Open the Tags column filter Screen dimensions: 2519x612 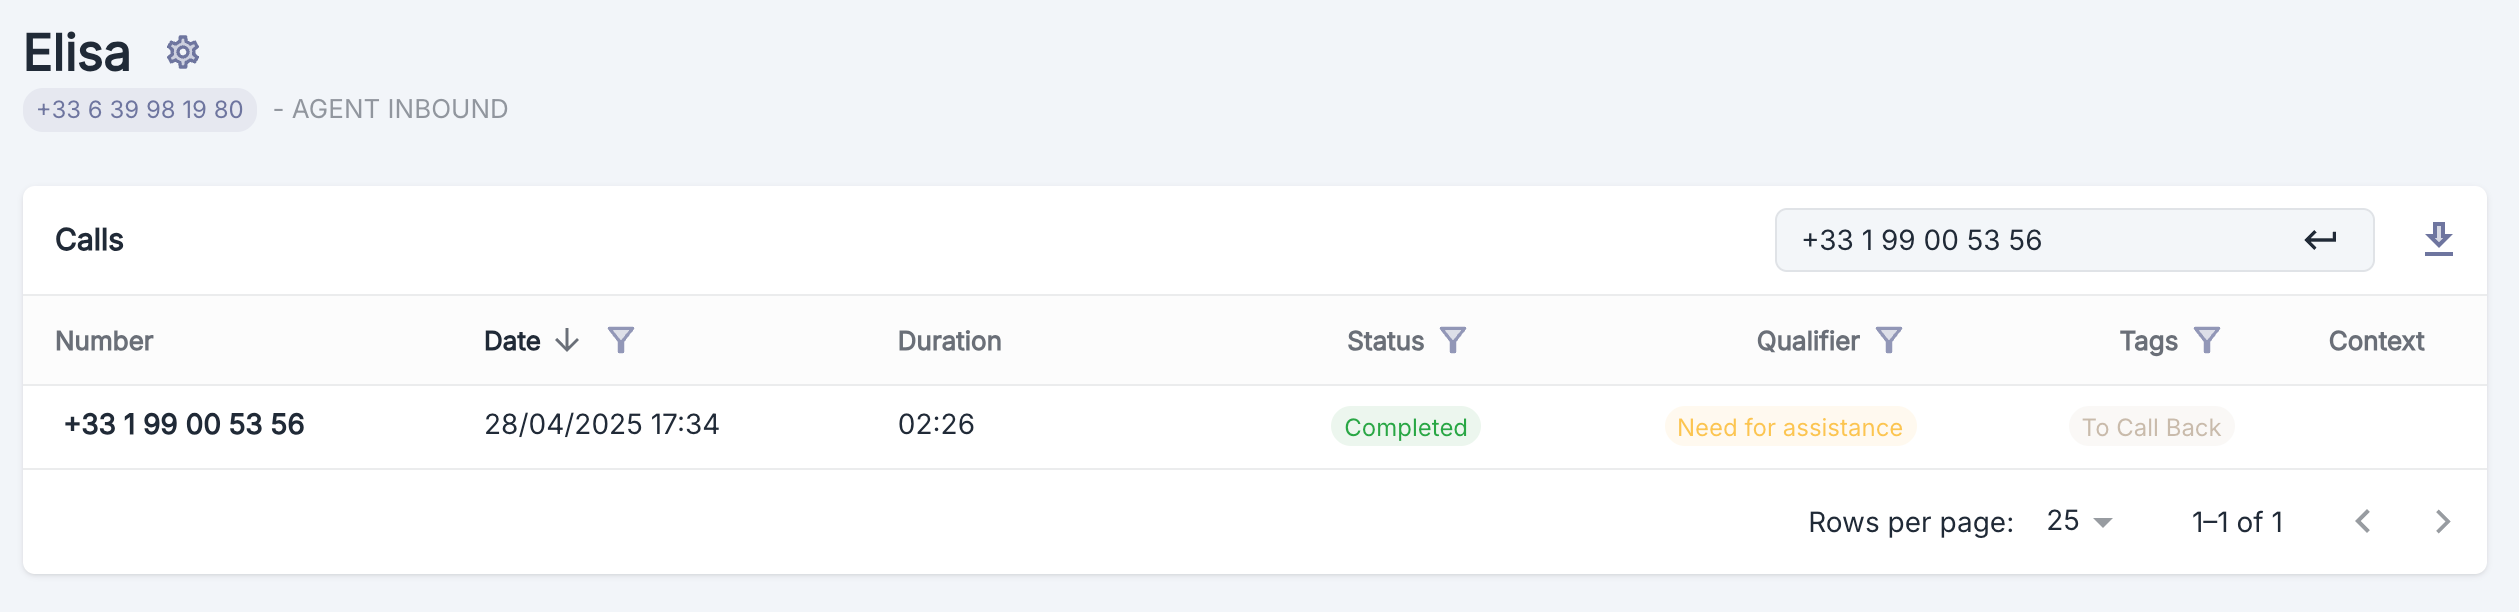[2207, 341]
